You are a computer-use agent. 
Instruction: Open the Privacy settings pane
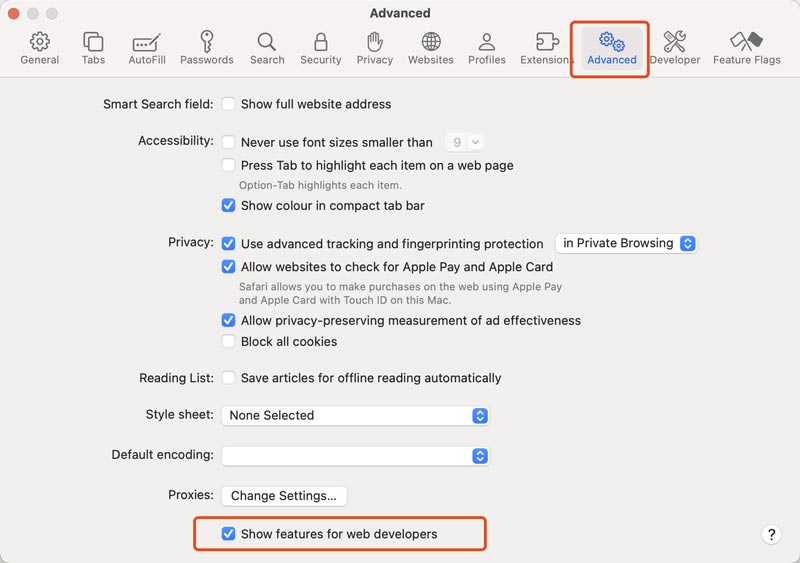(374, 49)
